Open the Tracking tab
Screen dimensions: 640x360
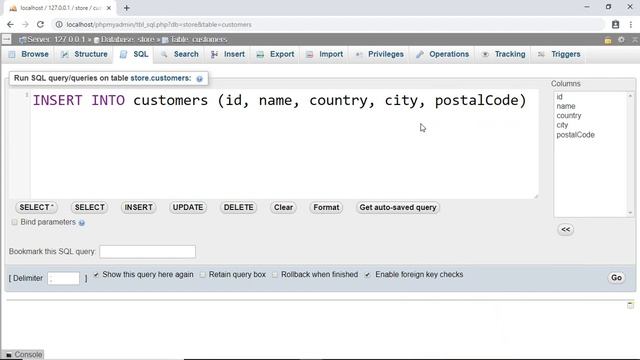pos(503,54)
